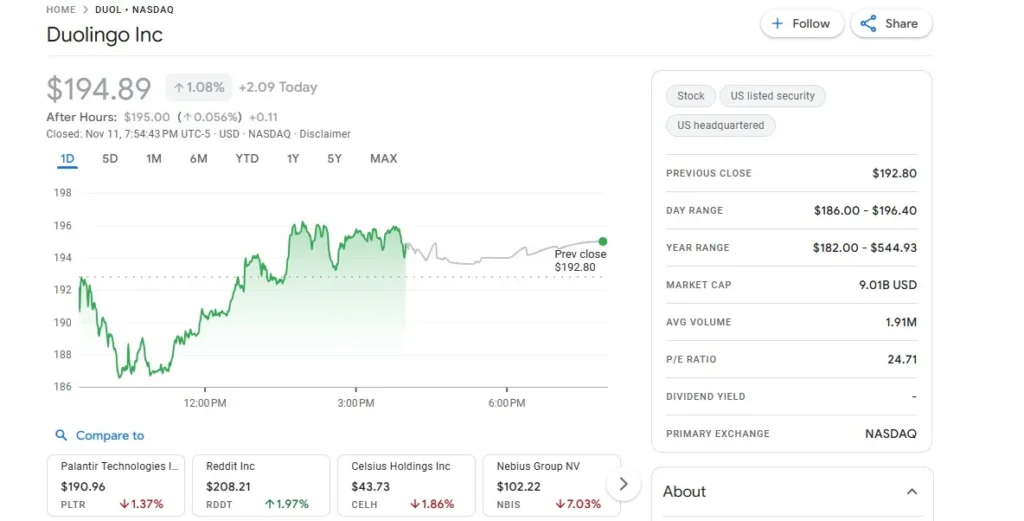Open the Reddit Inc stock card
The width and height of the screenshot is (1024, 521).
tap(260, 485)
